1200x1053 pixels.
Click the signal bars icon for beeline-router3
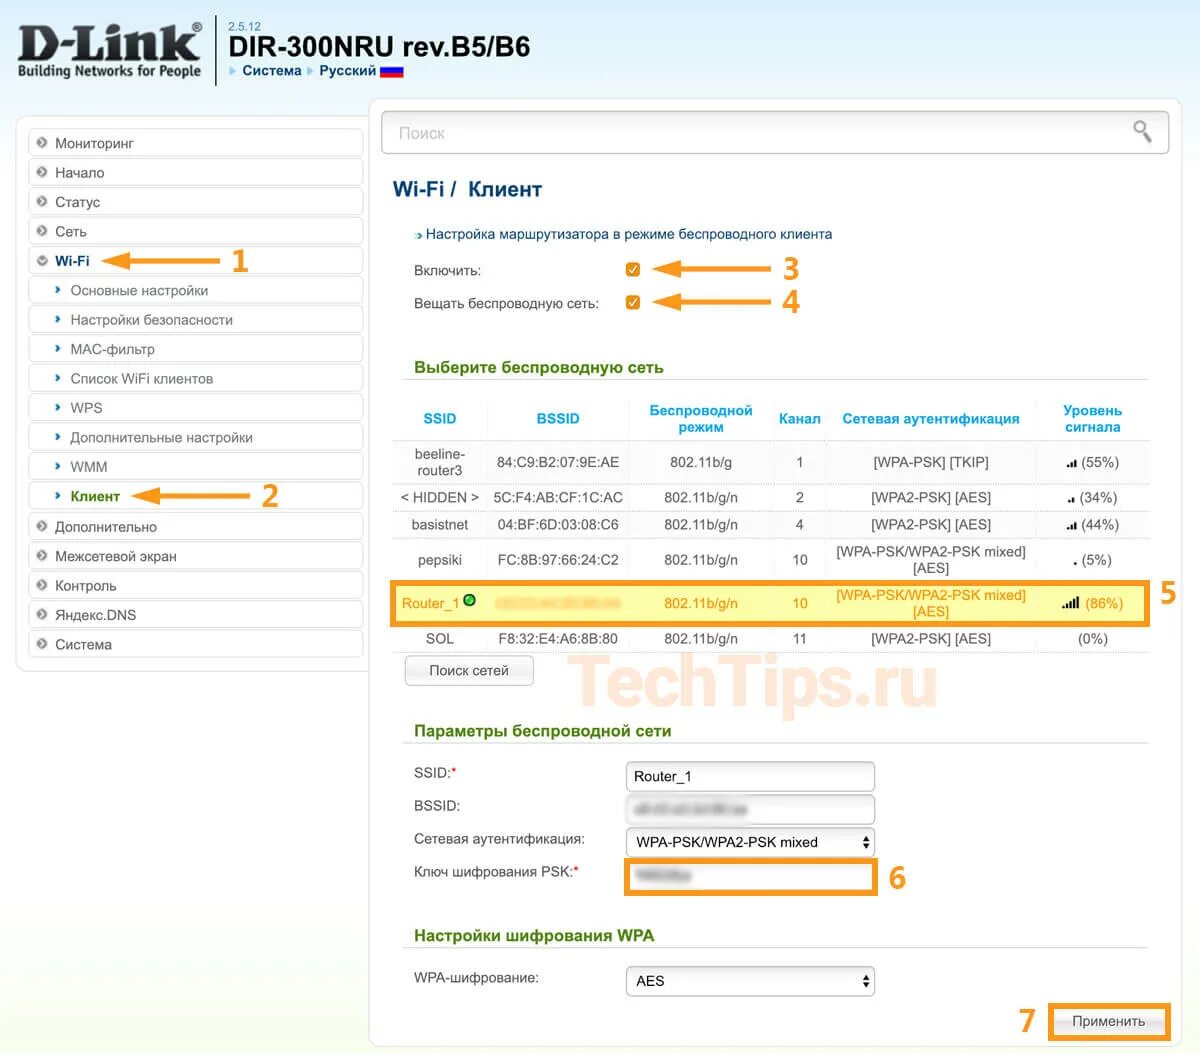click(1071, 463)
